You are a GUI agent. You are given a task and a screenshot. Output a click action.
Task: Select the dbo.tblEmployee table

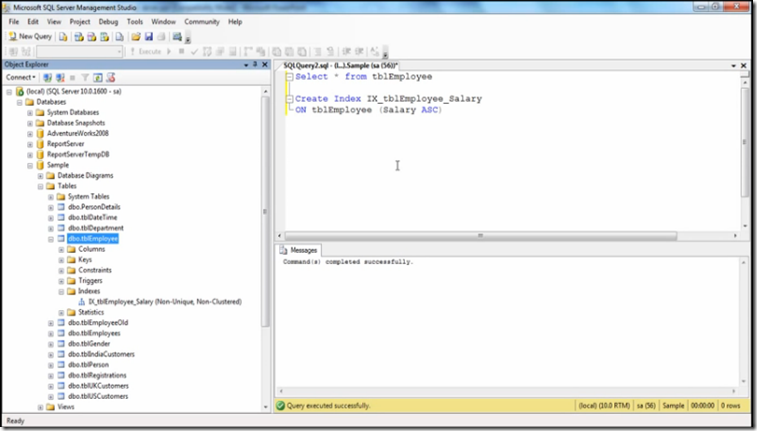click(93, 238)
